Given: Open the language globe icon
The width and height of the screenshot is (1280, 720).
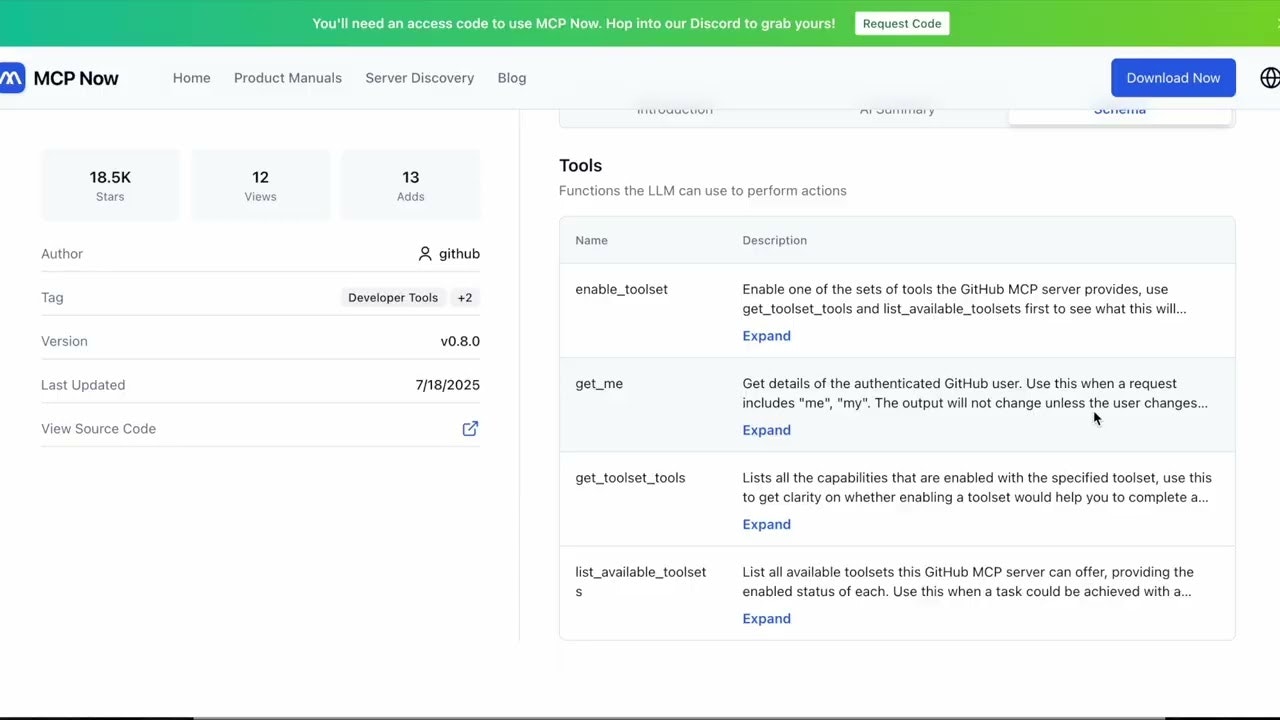Looking at the screenshot, I should coord(1269,78).
